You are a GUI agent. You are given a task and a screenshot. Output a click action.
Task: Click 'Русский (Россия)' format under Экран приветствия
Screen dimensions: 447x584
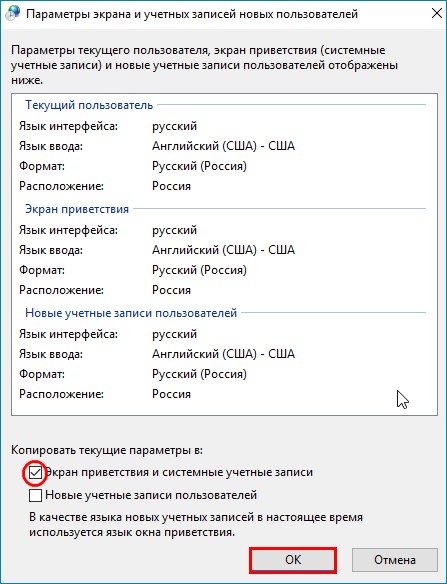point(199,270)
